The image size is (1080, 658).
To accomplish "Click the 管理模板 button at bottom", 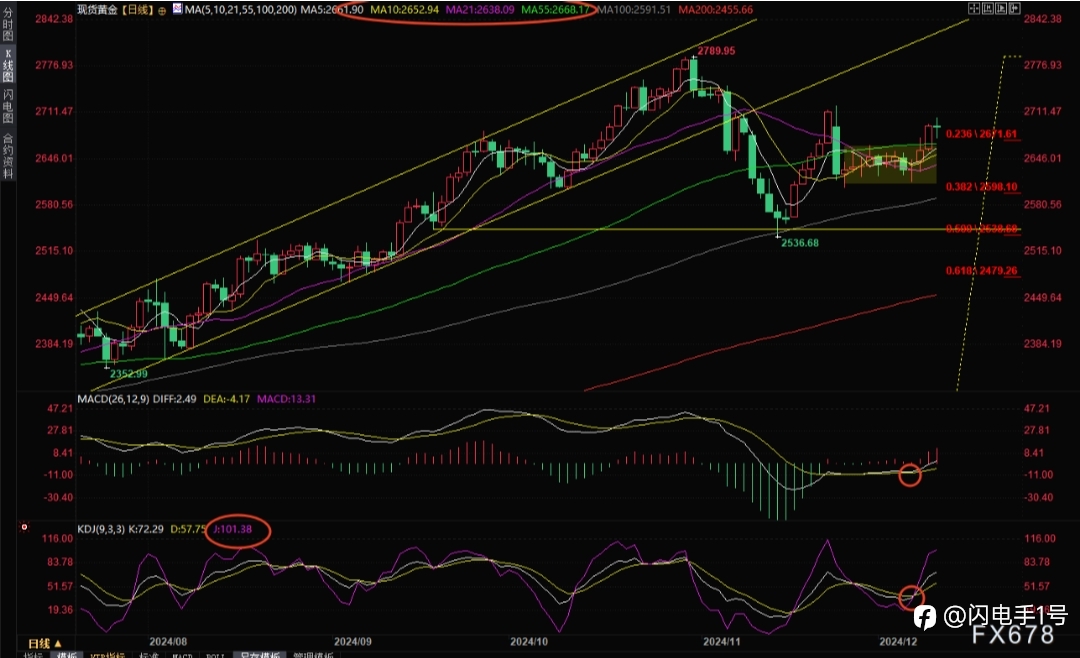I will click(313, 655).
